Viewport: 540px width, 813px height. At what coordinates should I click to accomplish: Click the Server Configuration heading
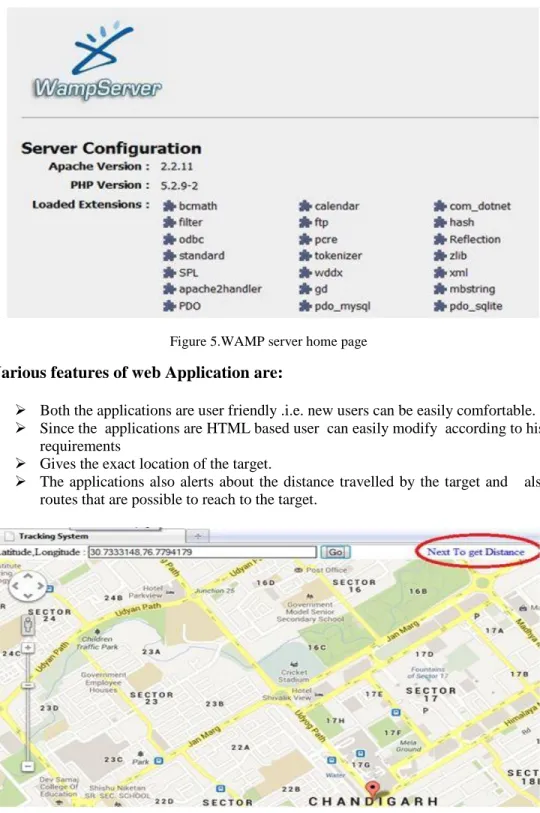(111, 148)
